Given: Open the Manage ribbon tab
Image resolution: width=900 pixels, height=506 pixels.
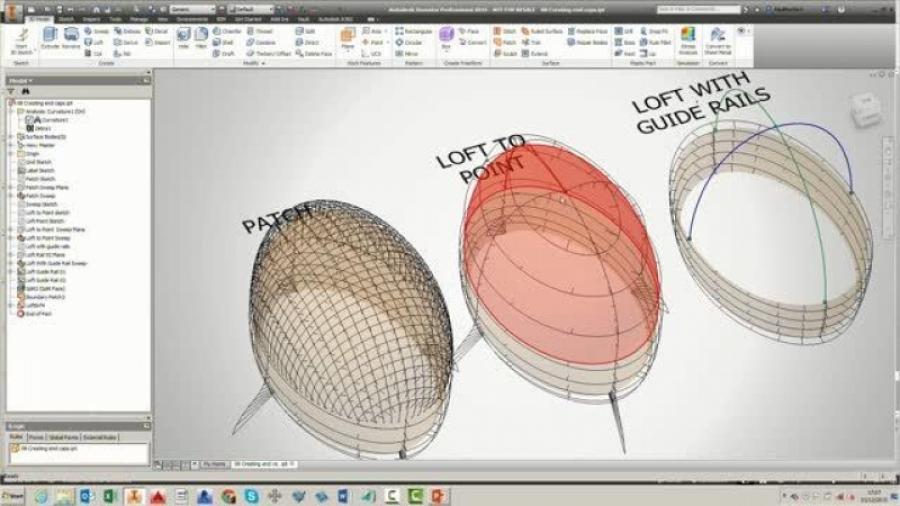Looking at the screenshot, I should click(138, 19).
